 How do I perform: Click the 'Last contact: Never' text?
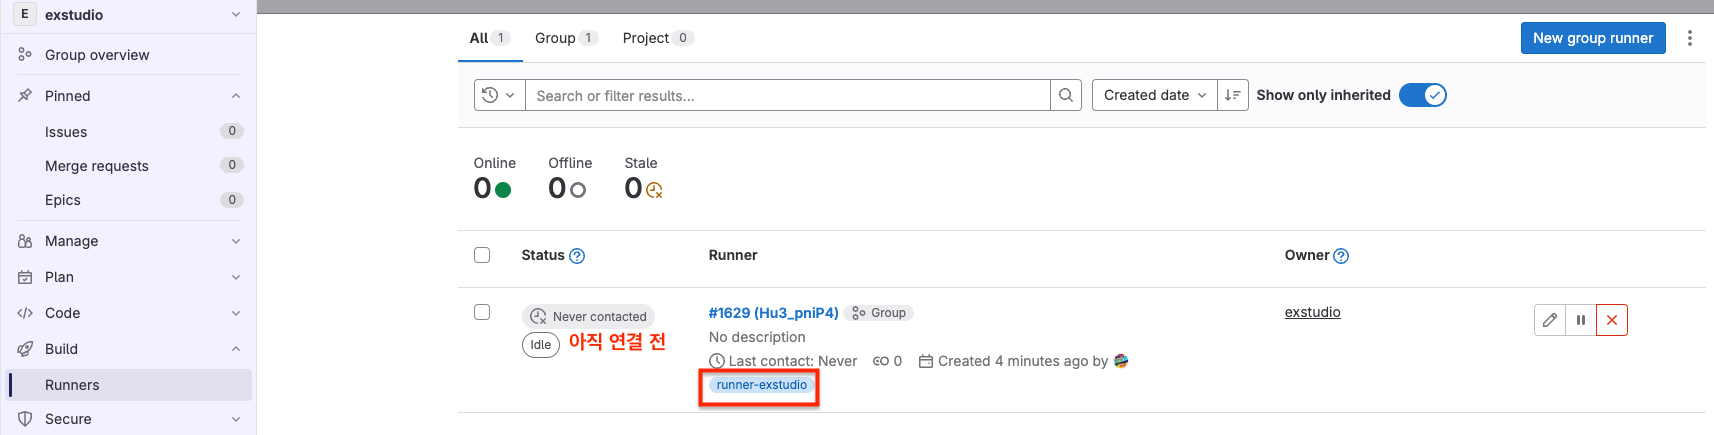point(793,361)
